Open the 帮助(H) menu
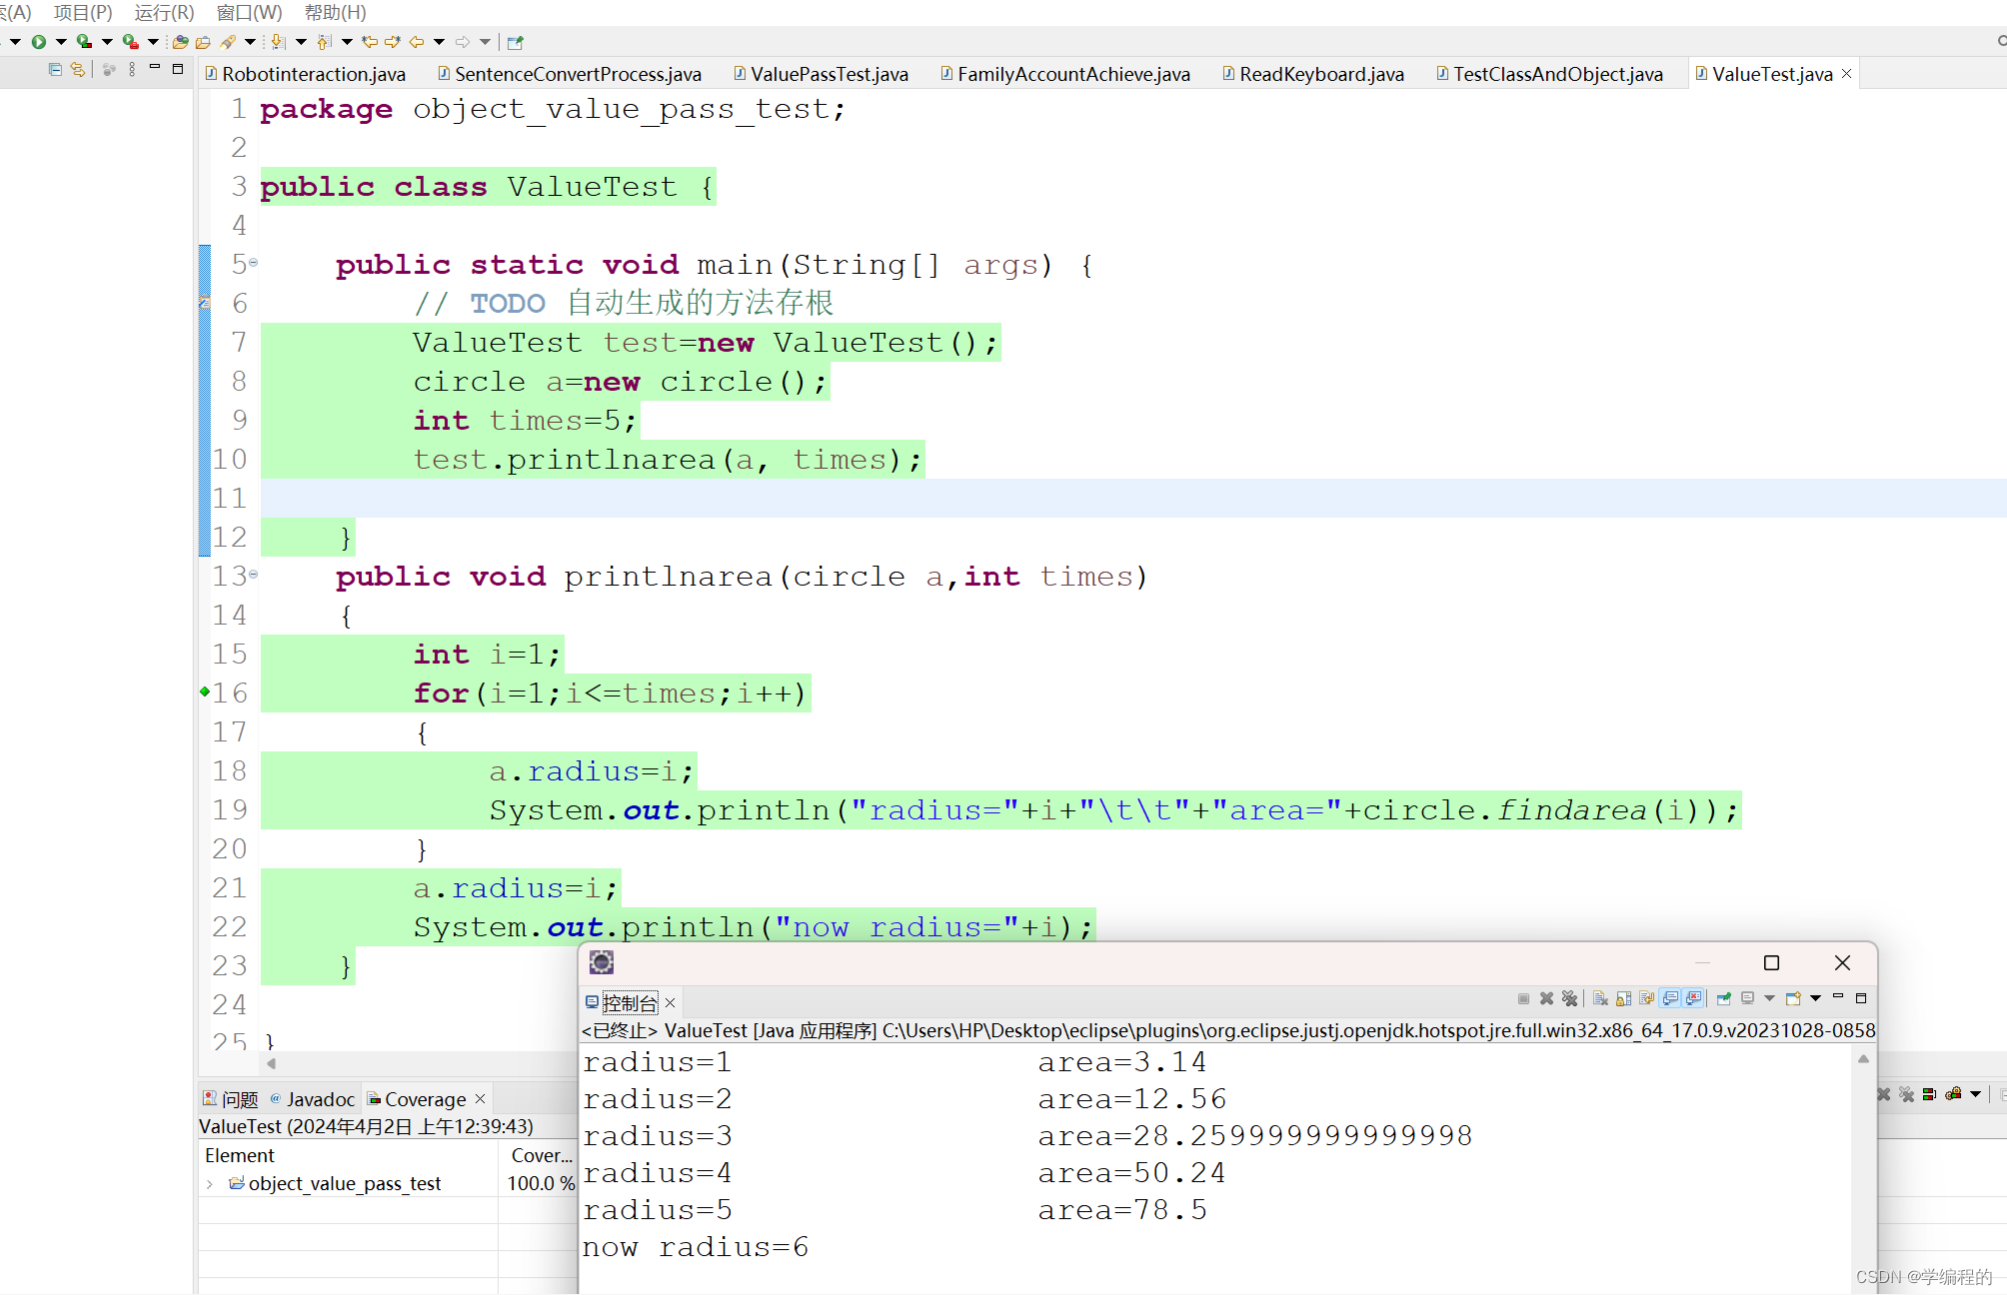This screenshot has width=2007, height=1295. pyautogui.click(x=335, y=12)
